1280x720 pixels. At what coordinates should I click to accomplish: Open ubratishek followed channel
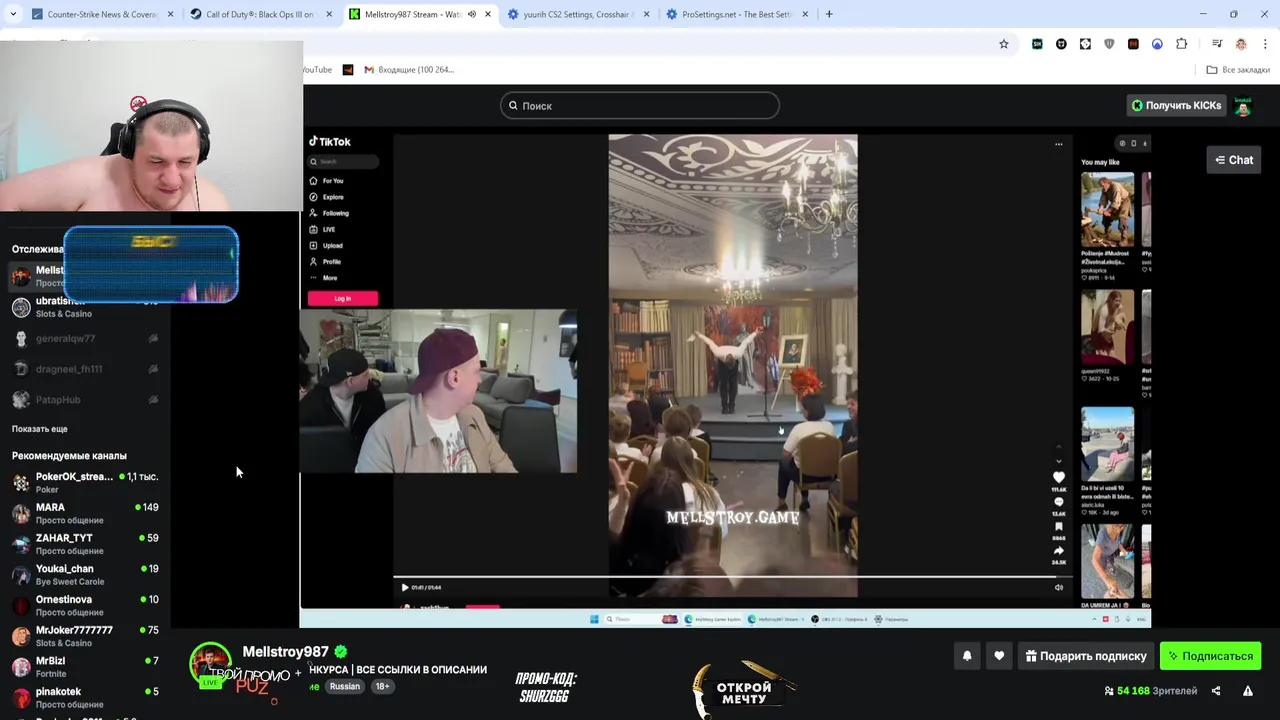(x=85, y=307)
